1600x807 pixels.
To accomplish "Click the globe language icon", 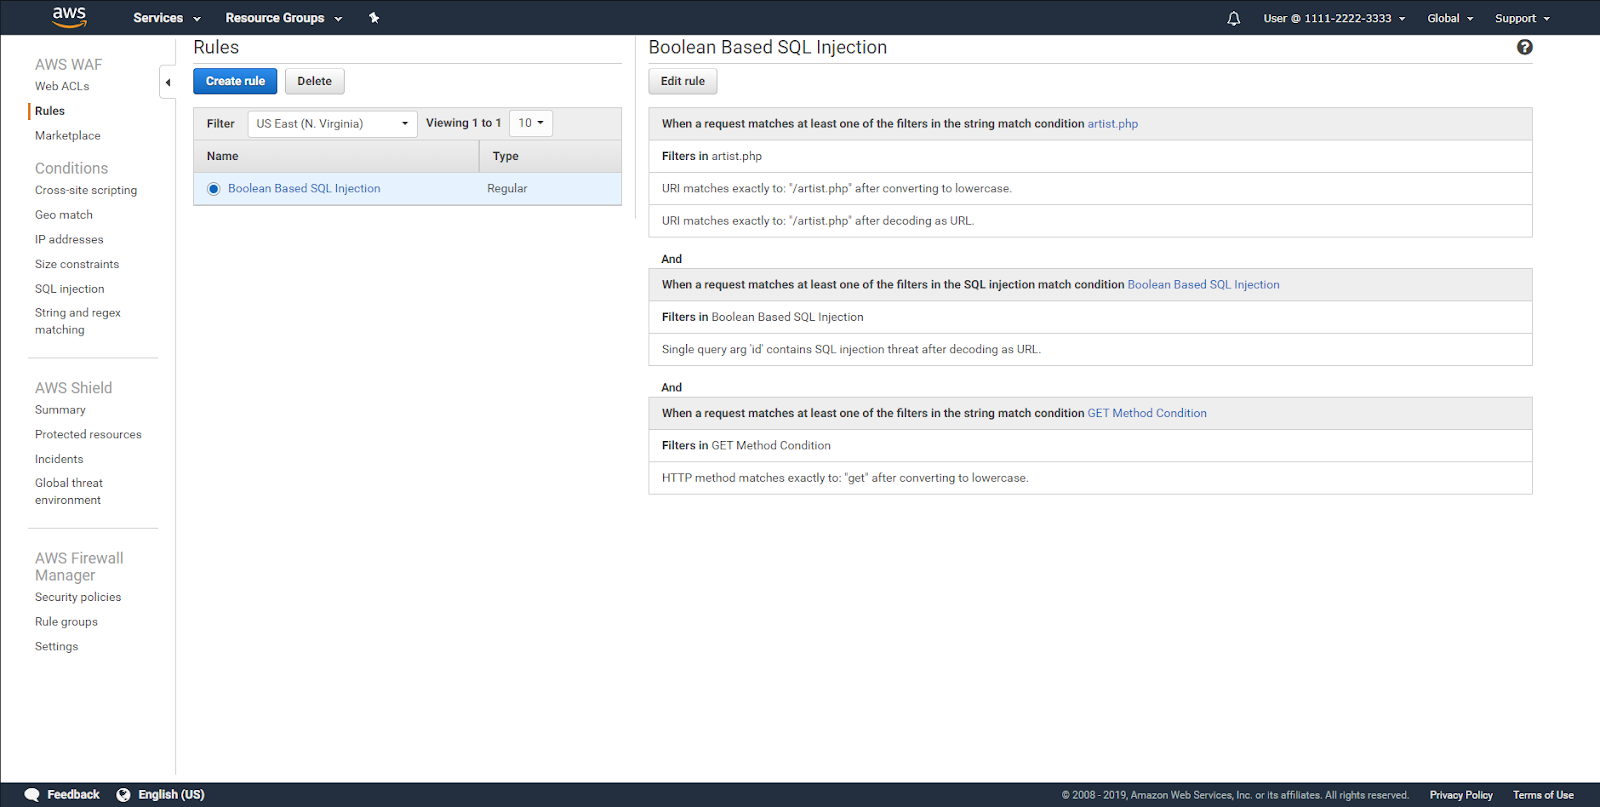I will (x=123, y=795).
